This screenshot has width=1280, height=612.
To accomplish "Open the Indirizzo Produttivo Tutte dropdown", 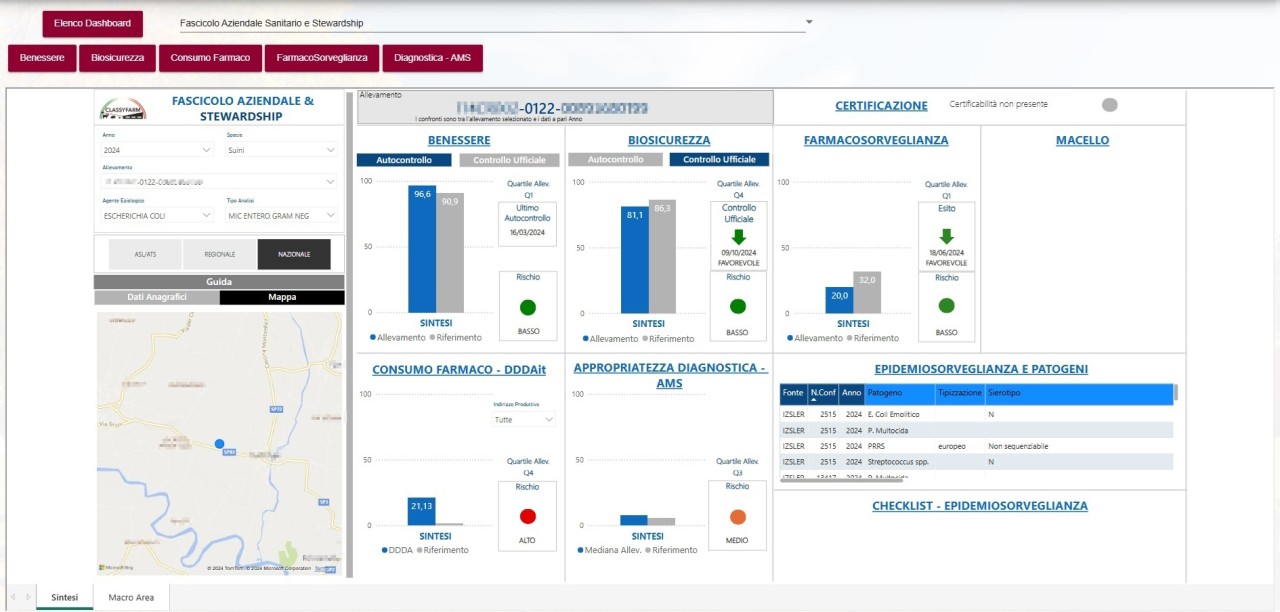I will point(524,420).
